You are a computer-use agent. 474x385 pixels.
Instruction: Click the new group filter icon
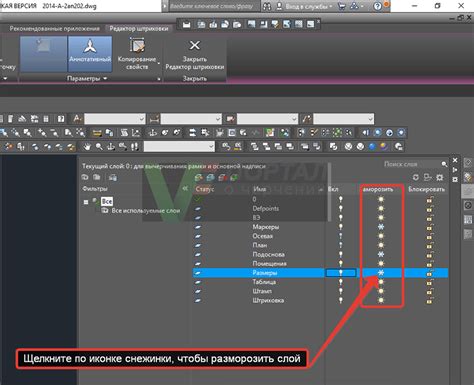[97, 177]
